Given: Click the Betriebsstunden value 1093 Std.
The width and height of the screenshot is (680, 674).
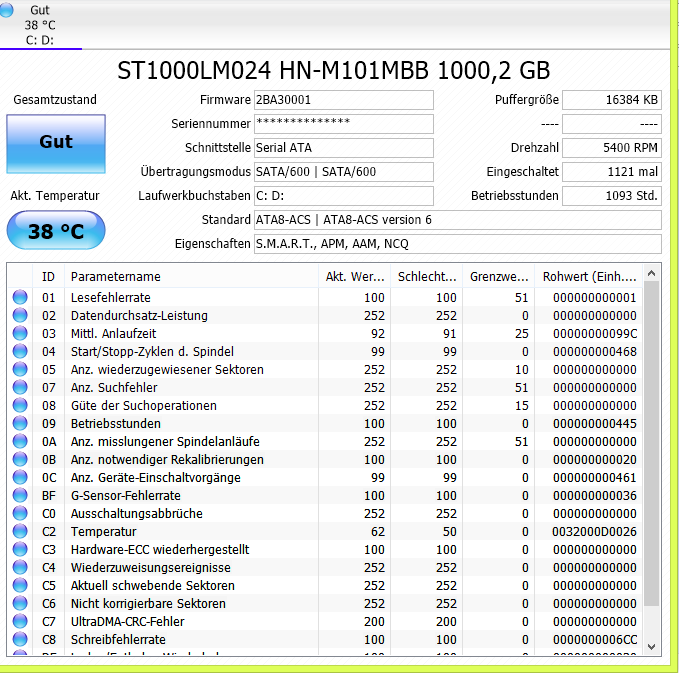Looking at the screenshot, I should point(612,196).
